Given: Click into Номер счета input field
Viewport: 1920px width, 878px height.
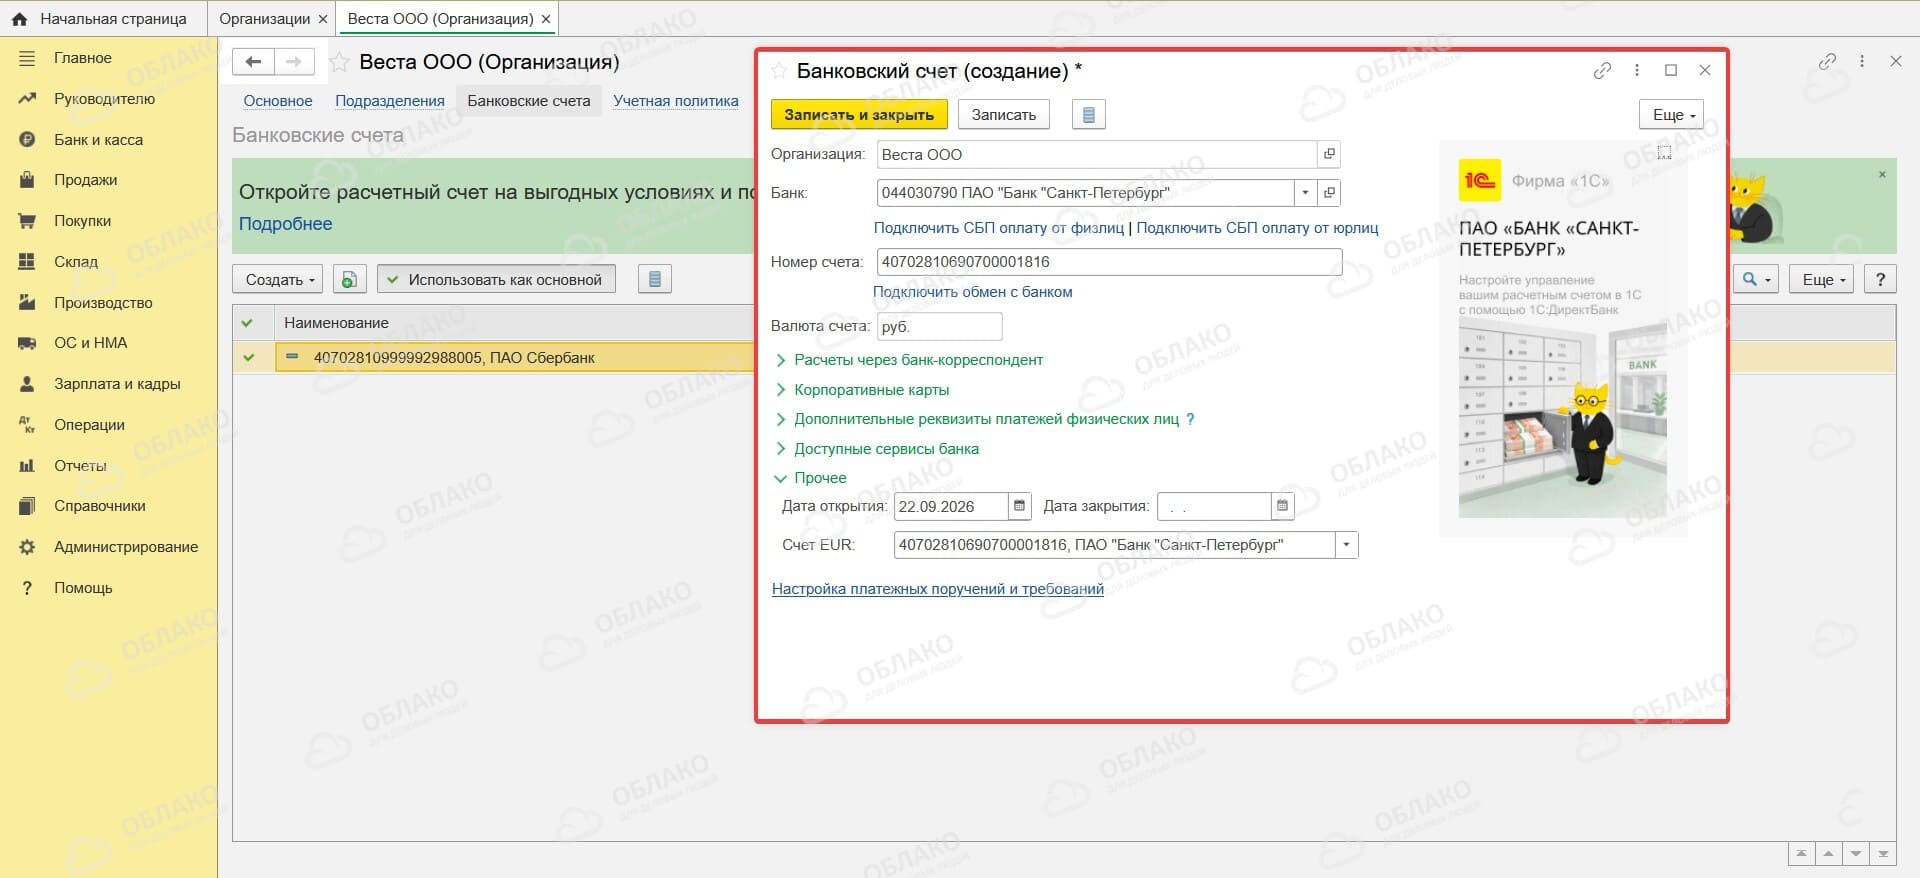Looking at the screenshot, I should coord(1109,262).
